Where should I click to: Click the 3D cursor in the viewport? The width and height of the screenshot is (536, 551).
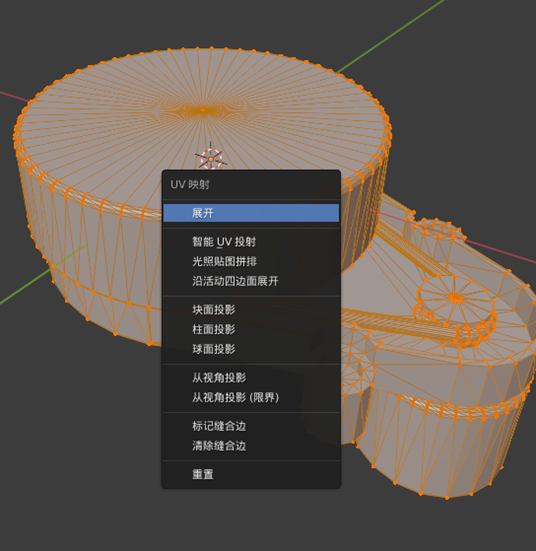click(x=211, y=159)
